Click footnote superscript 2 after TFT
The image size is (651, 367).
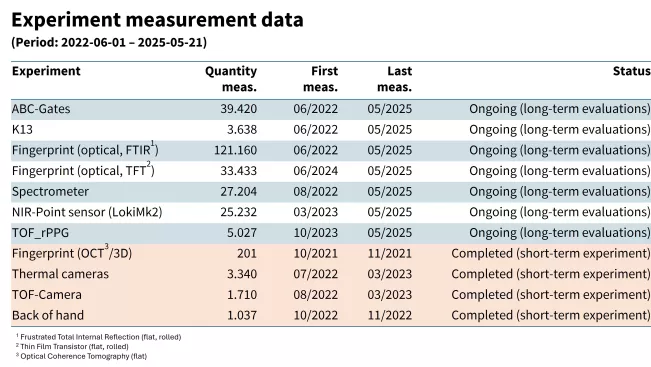pos(149,164)
